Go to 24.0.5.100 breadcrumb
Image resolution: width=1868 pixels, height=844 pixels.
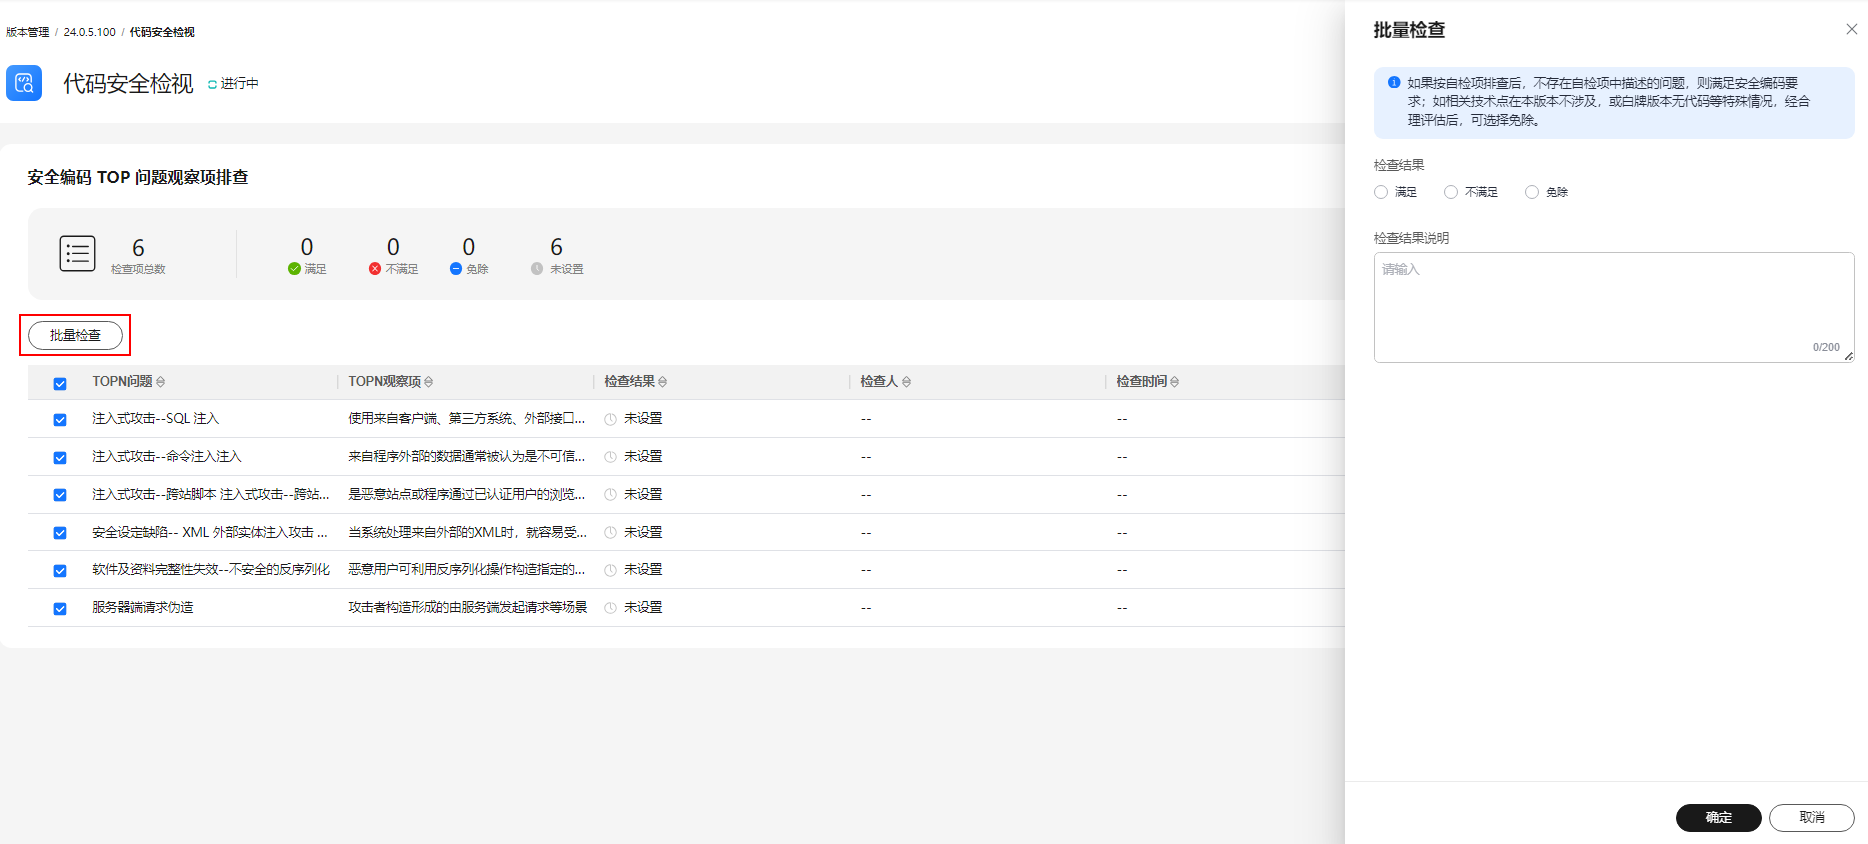89,32
